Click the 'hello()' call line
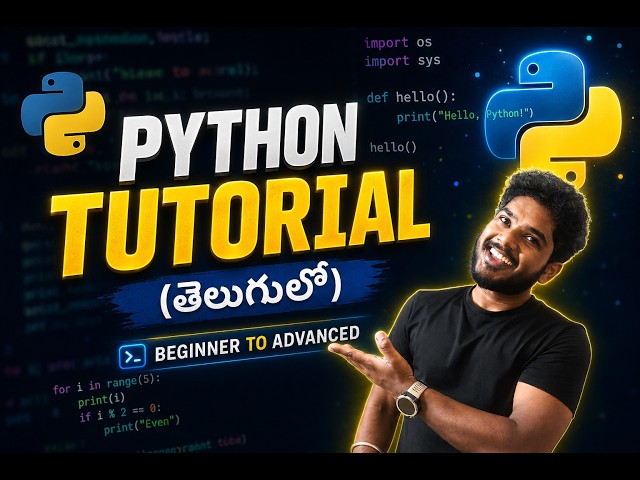The width and height of the screenshot is (640, 480). click(393, 147)
